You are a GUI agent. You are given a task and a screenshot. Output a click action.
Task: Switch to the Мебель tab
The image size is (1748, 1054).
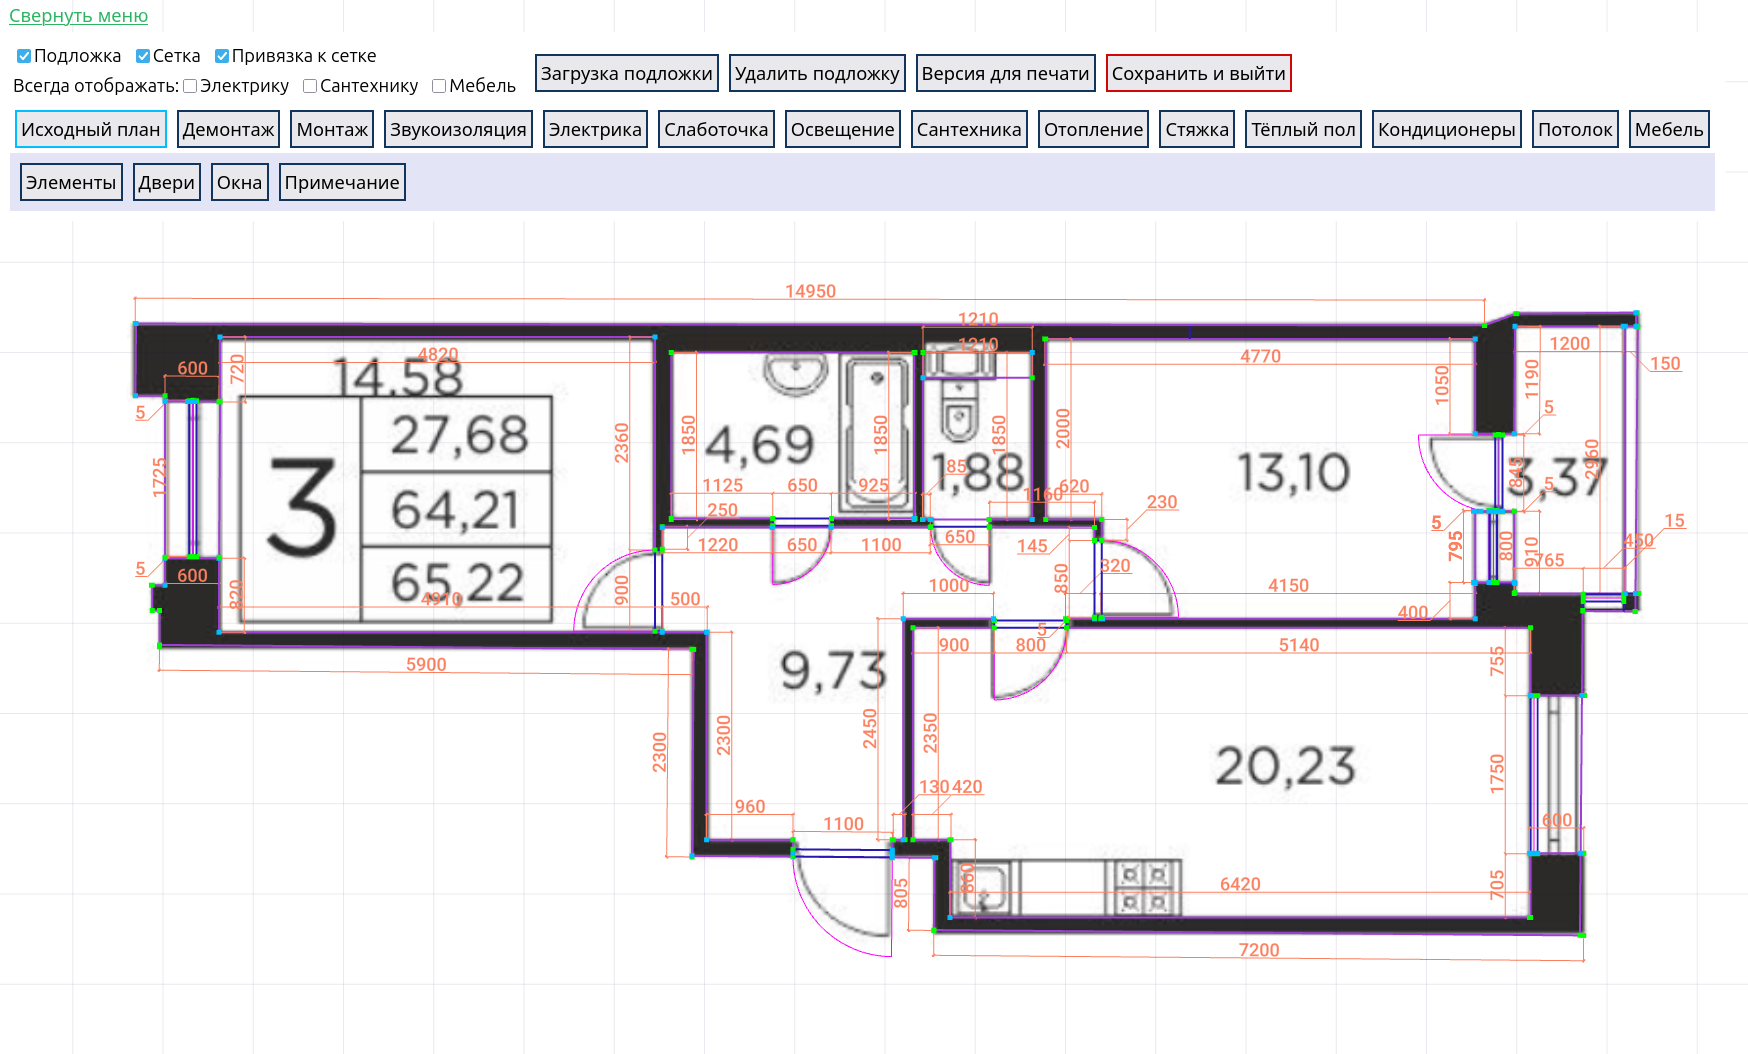pyautogui.click(x=1669, y=129)
